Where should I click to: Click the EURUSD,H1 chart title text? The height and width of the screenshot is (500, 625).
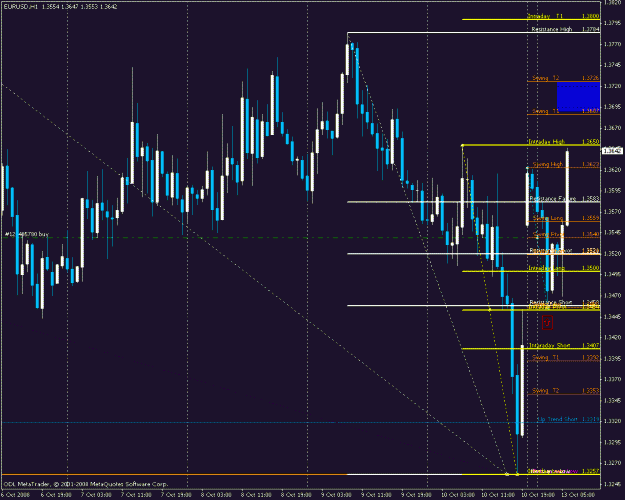(x=60, y=6)
